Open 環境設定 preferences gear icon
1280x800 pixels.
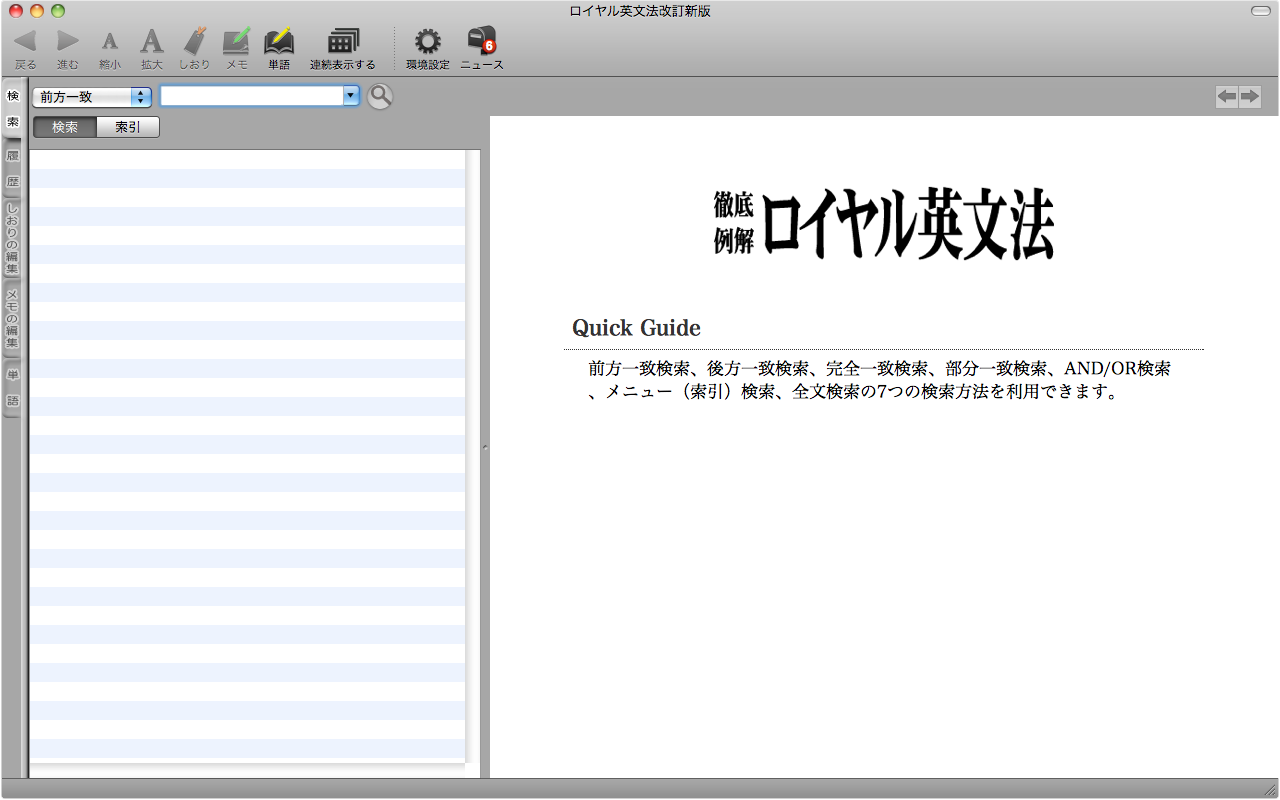click(428, 41)
